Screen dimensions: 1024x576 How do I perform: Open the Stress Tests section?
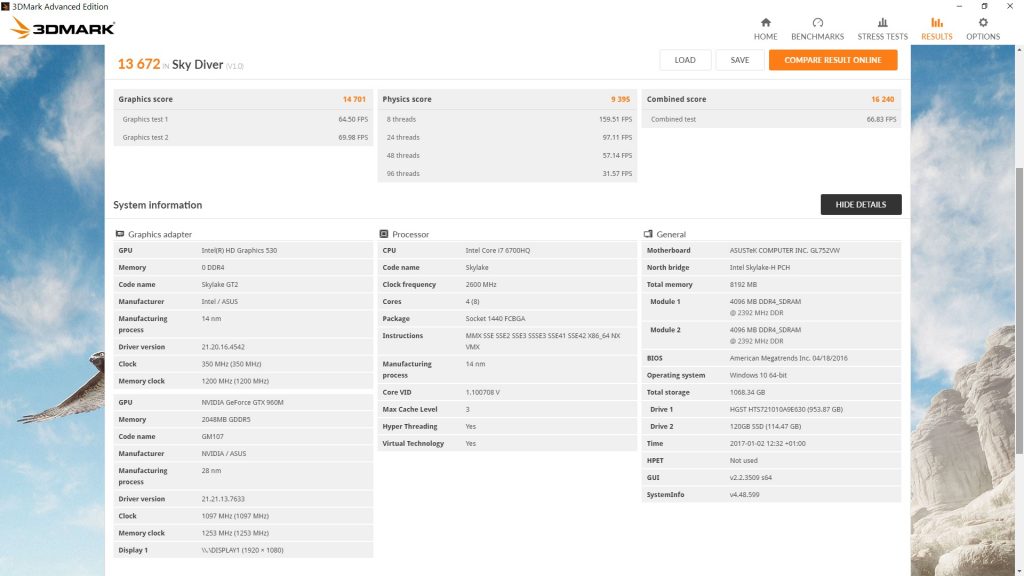(882, 29)
